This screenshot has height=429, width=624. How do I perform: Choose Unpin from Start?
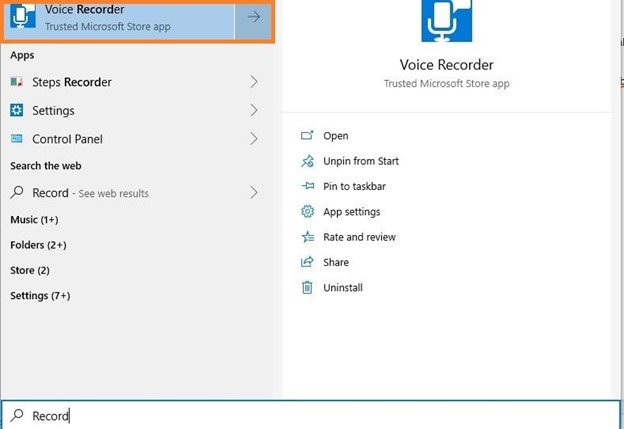361,161
